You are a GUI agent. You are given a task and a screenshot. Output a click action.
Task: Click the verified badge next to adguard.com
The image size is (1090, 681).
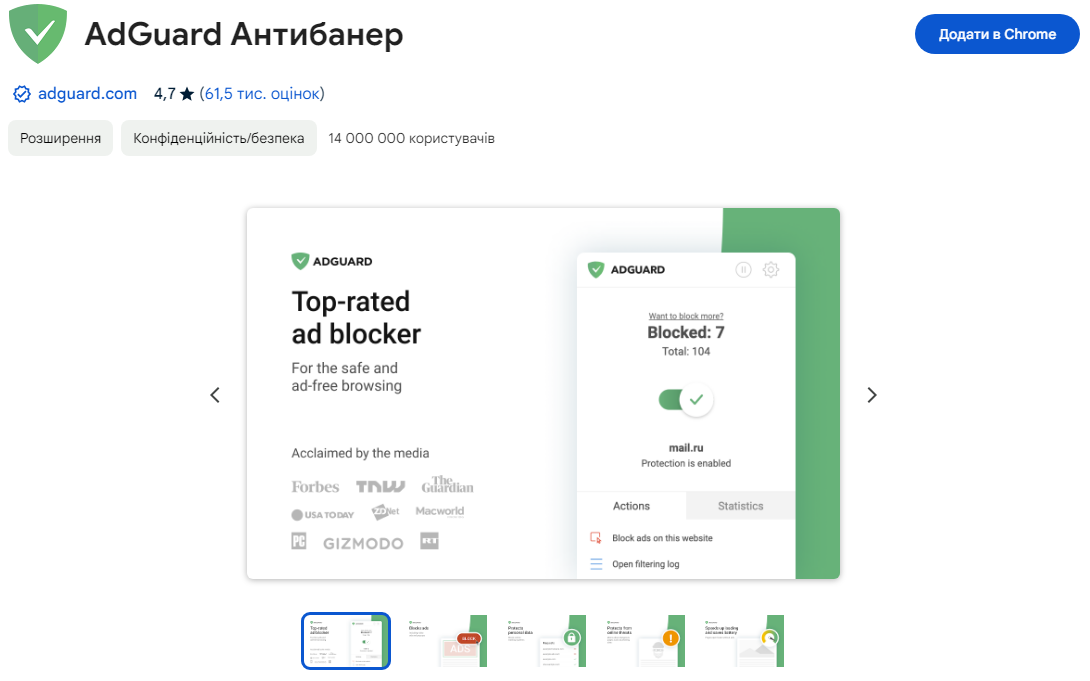[20, 93]
